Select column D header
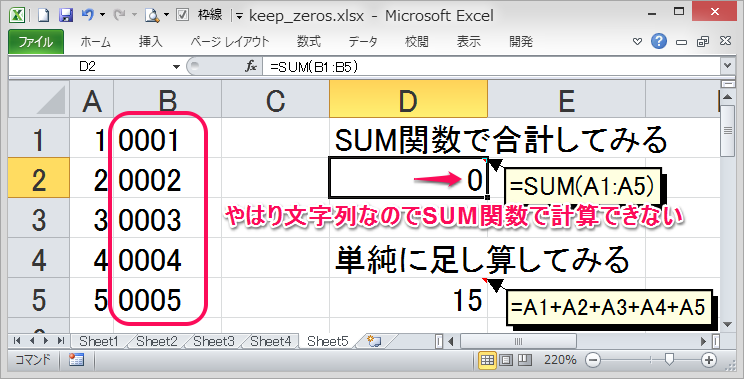 408,99
